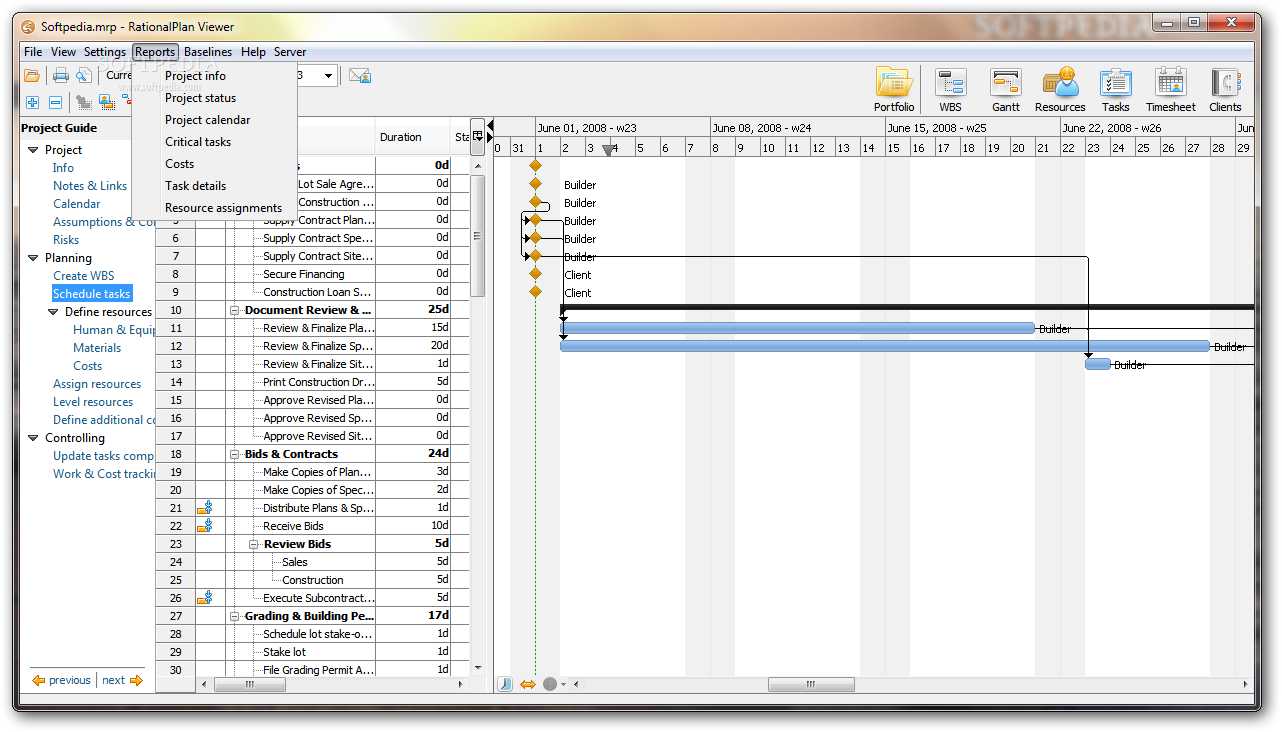Collapse the Project section in Project Guide
This screenshot has width=1282, height=732.
[33, 150]
